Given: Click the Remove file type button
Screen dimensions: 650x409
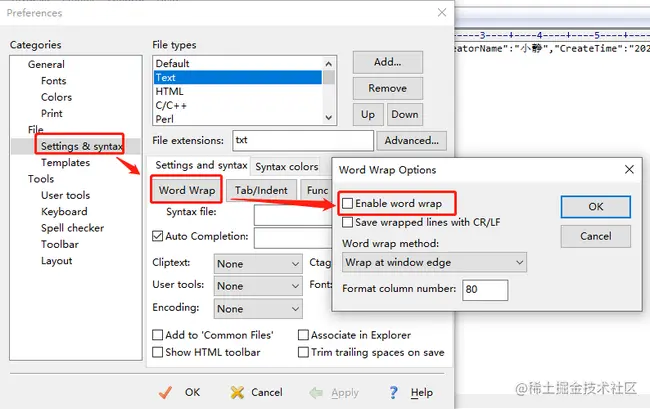Looking at the screenshot, I should click(x=388, y=88).
